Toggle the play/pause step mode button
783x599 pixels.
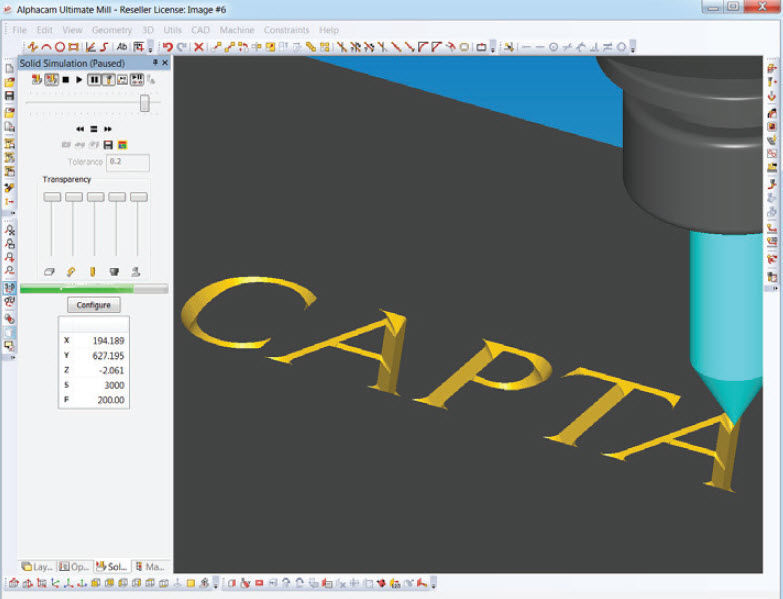137,79
